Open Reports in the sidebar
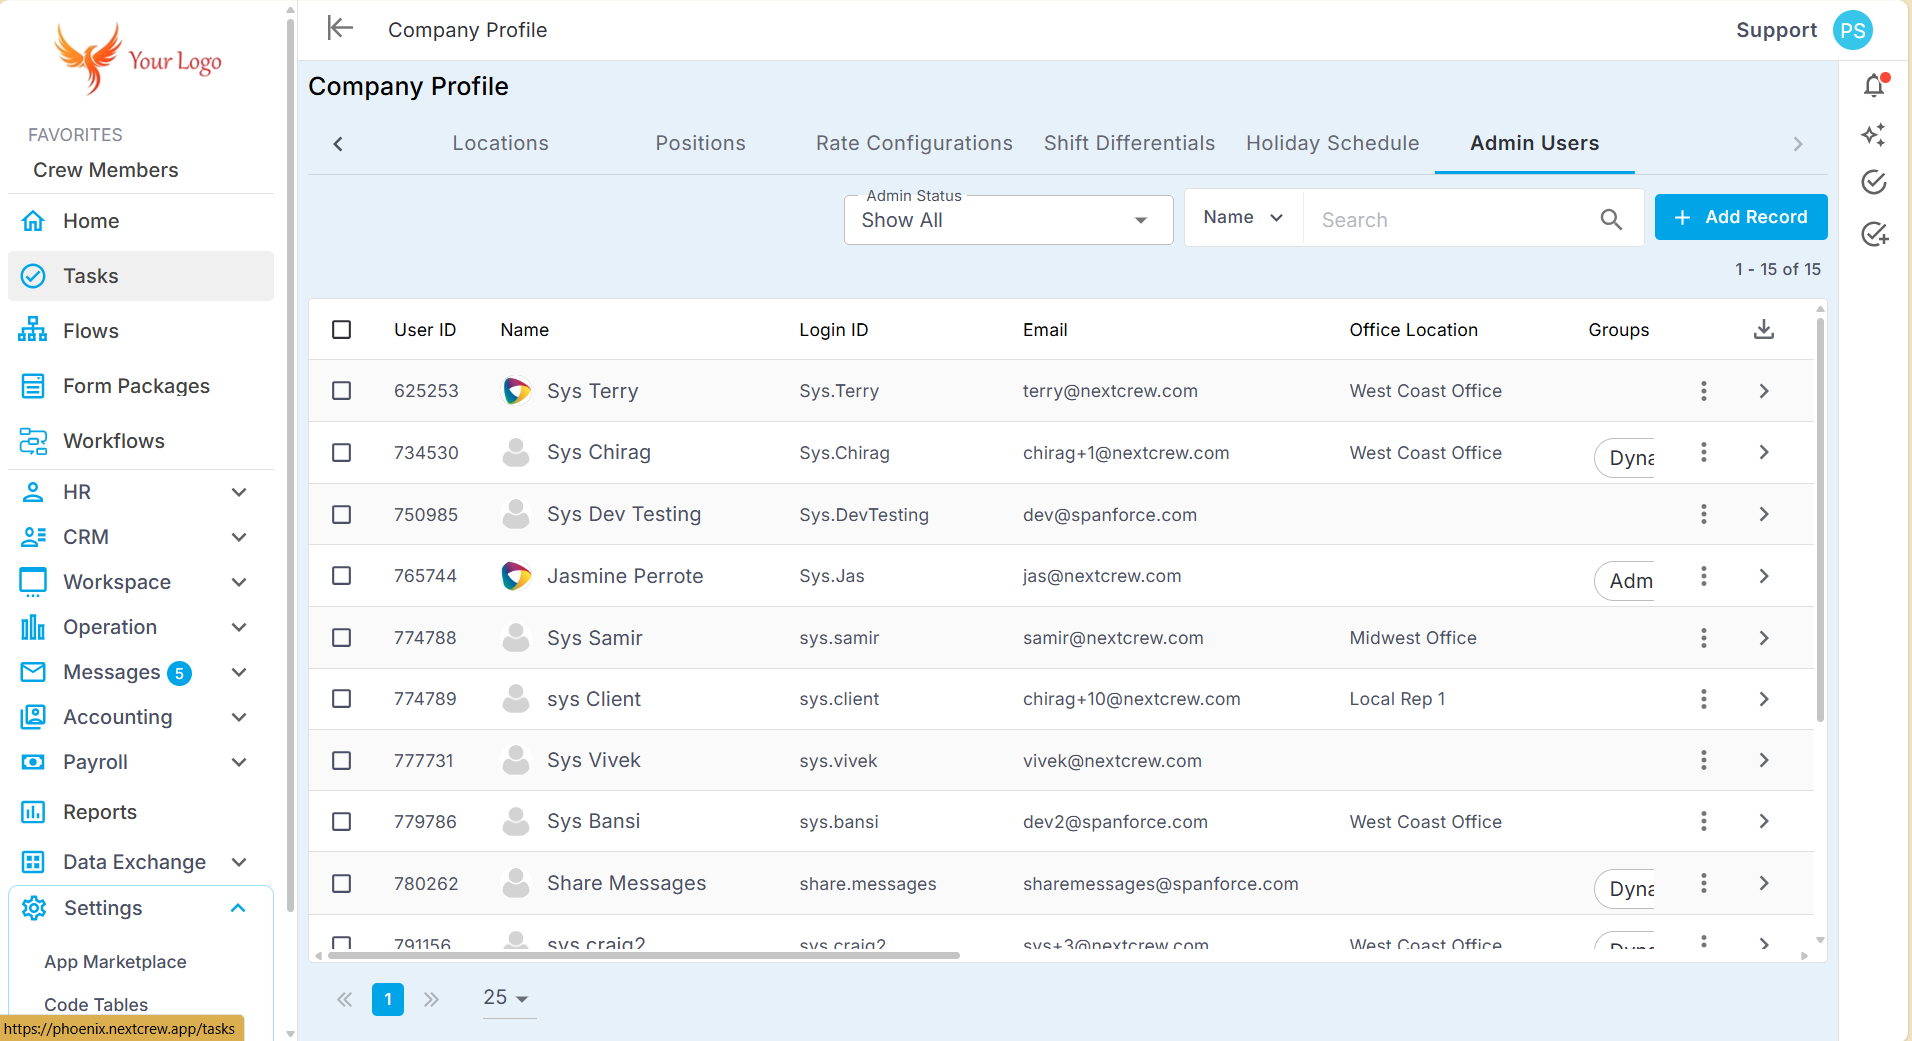 pos(141,812)
